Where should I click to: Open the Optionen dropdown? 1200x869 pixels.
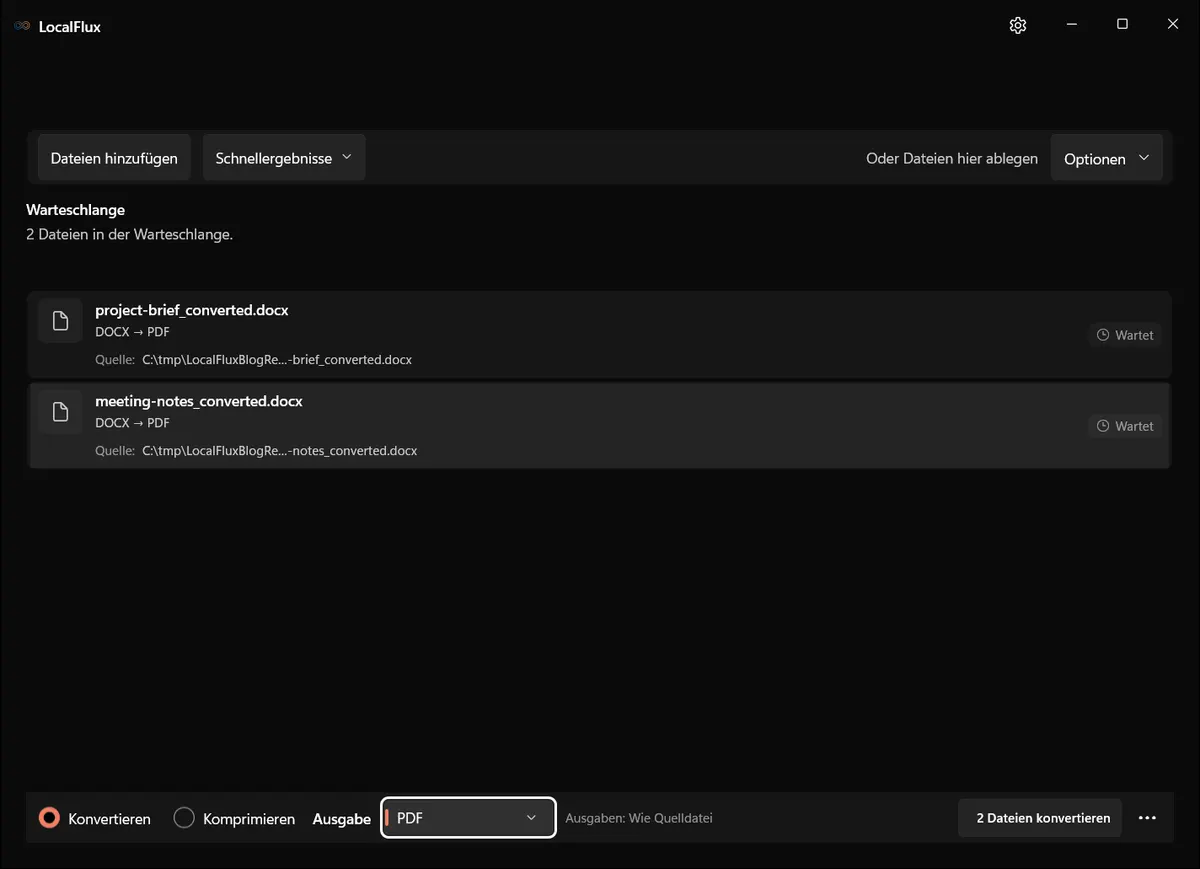click(1107, 158)
